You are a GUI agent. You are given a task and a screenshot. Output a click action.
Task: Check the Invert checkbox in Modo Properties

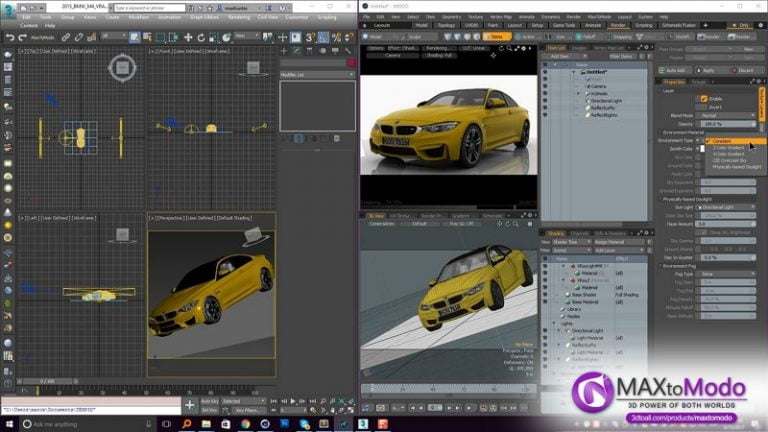pyautogui.click(x=704, y=107)
